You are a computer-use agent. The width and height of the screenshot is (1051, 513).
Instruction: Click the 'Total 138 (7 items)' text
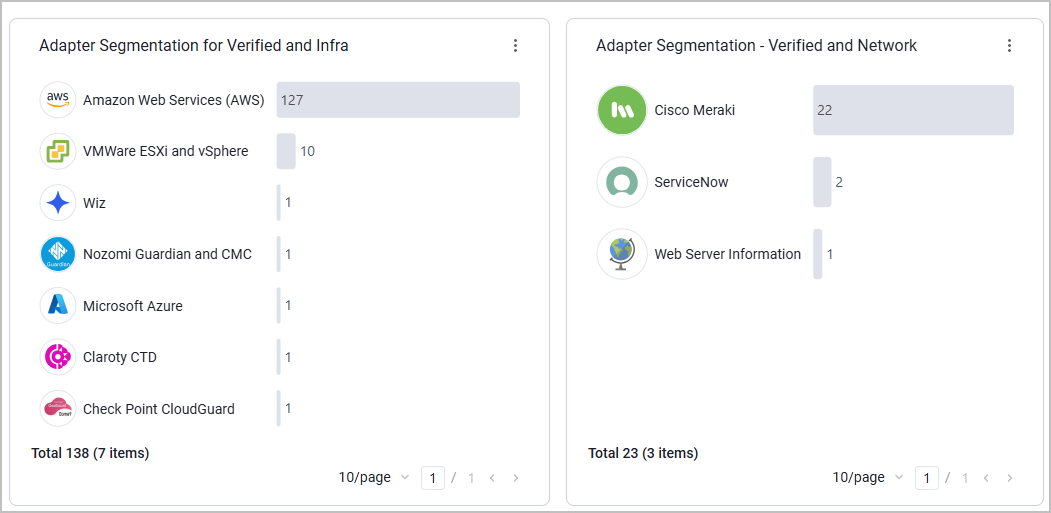pyautogui.click(x=90, y=453)
